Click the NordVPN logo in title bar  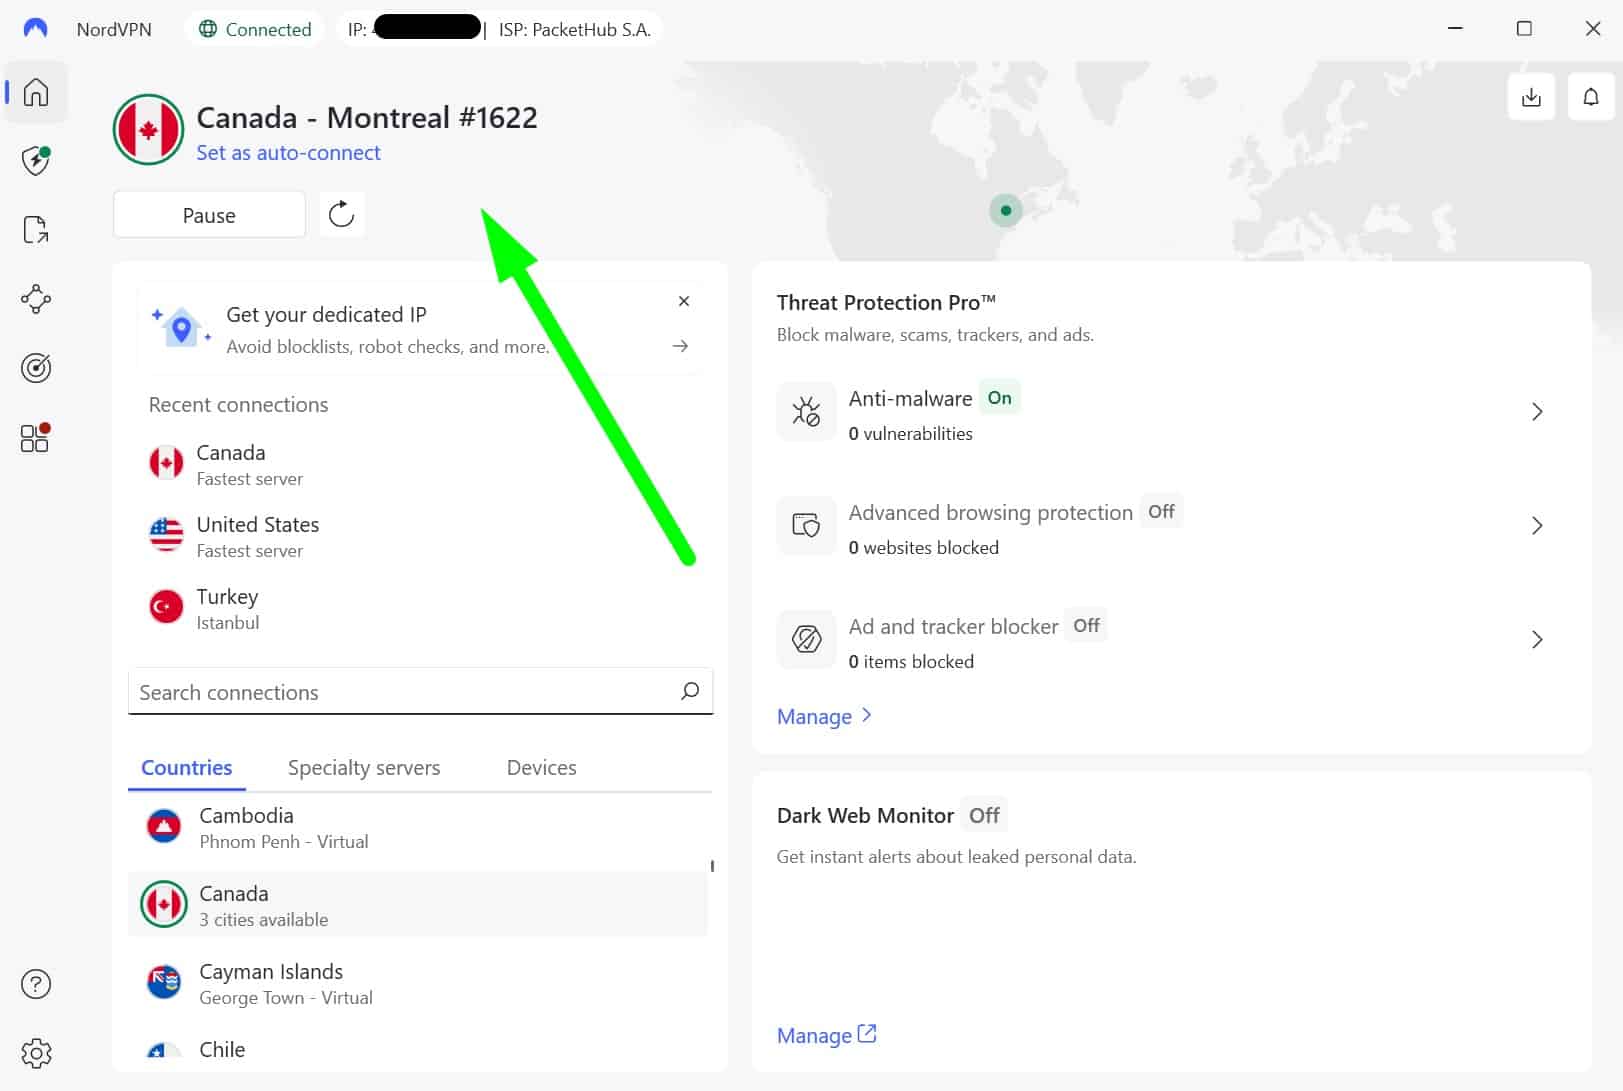[36, 28]
